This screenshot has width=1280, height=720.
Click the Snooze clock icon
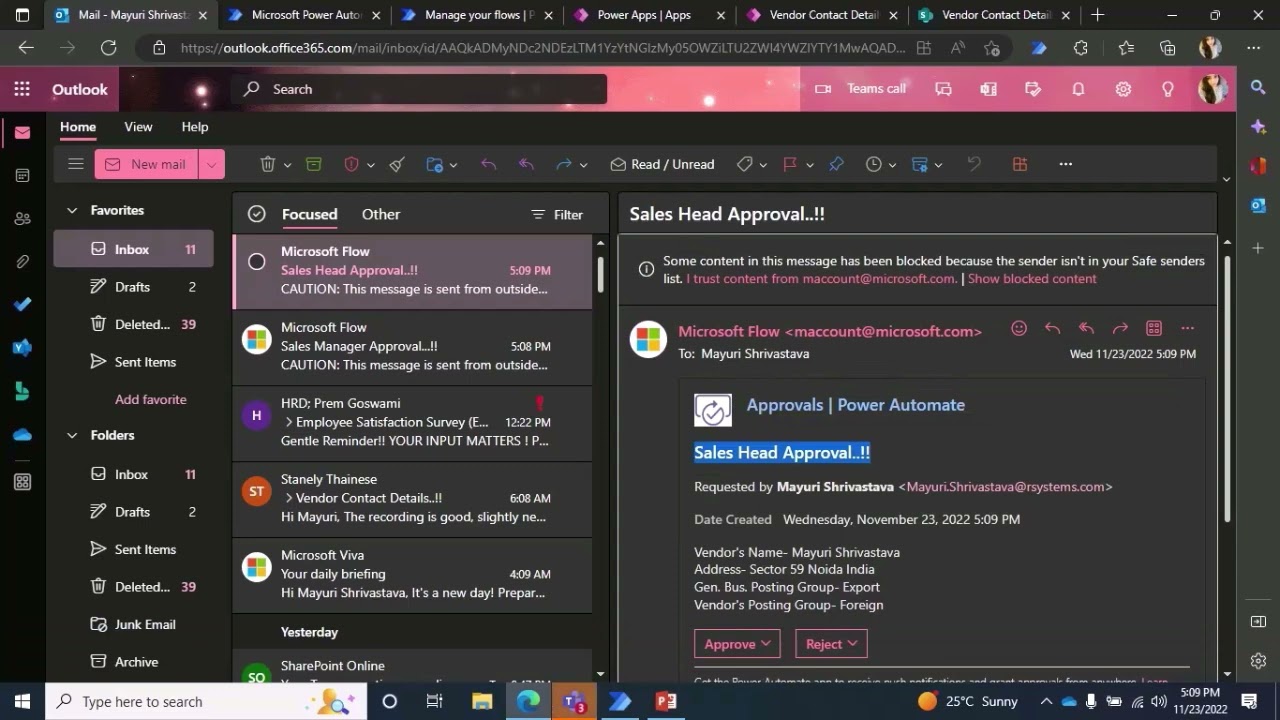[874, 164]
